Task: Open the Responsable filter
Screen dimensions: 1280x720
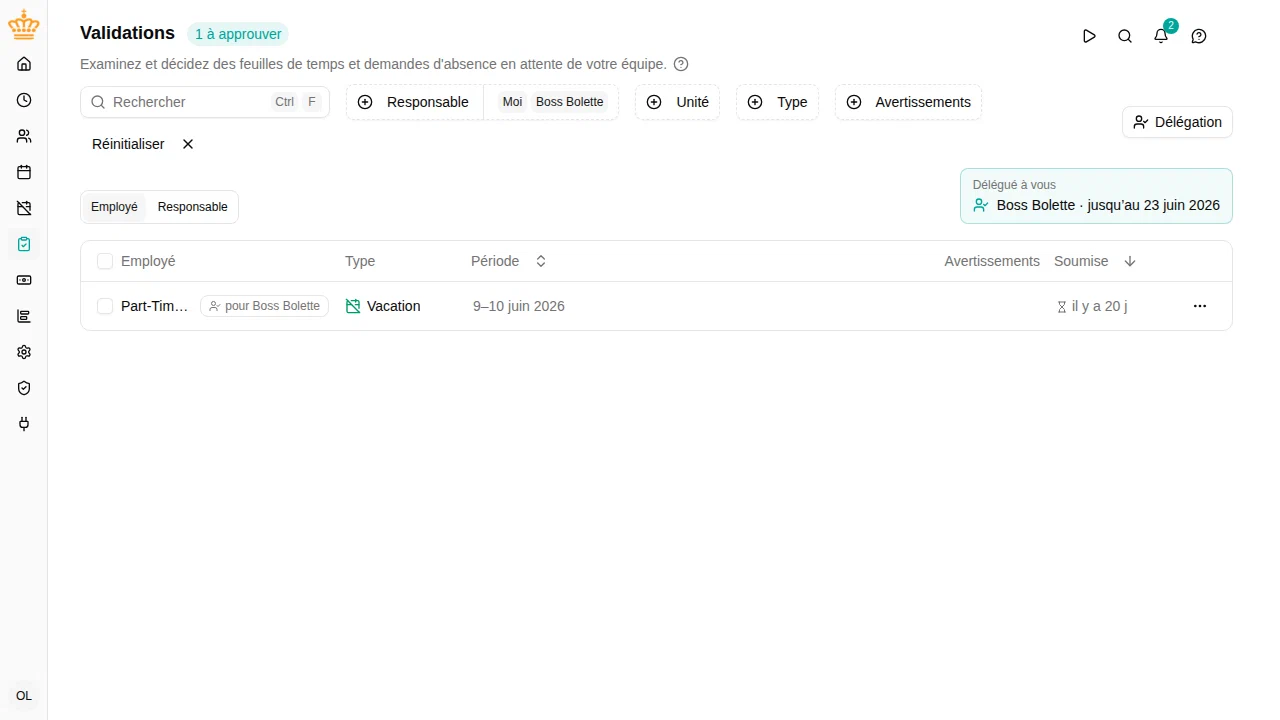Action: tap(414, 102)
